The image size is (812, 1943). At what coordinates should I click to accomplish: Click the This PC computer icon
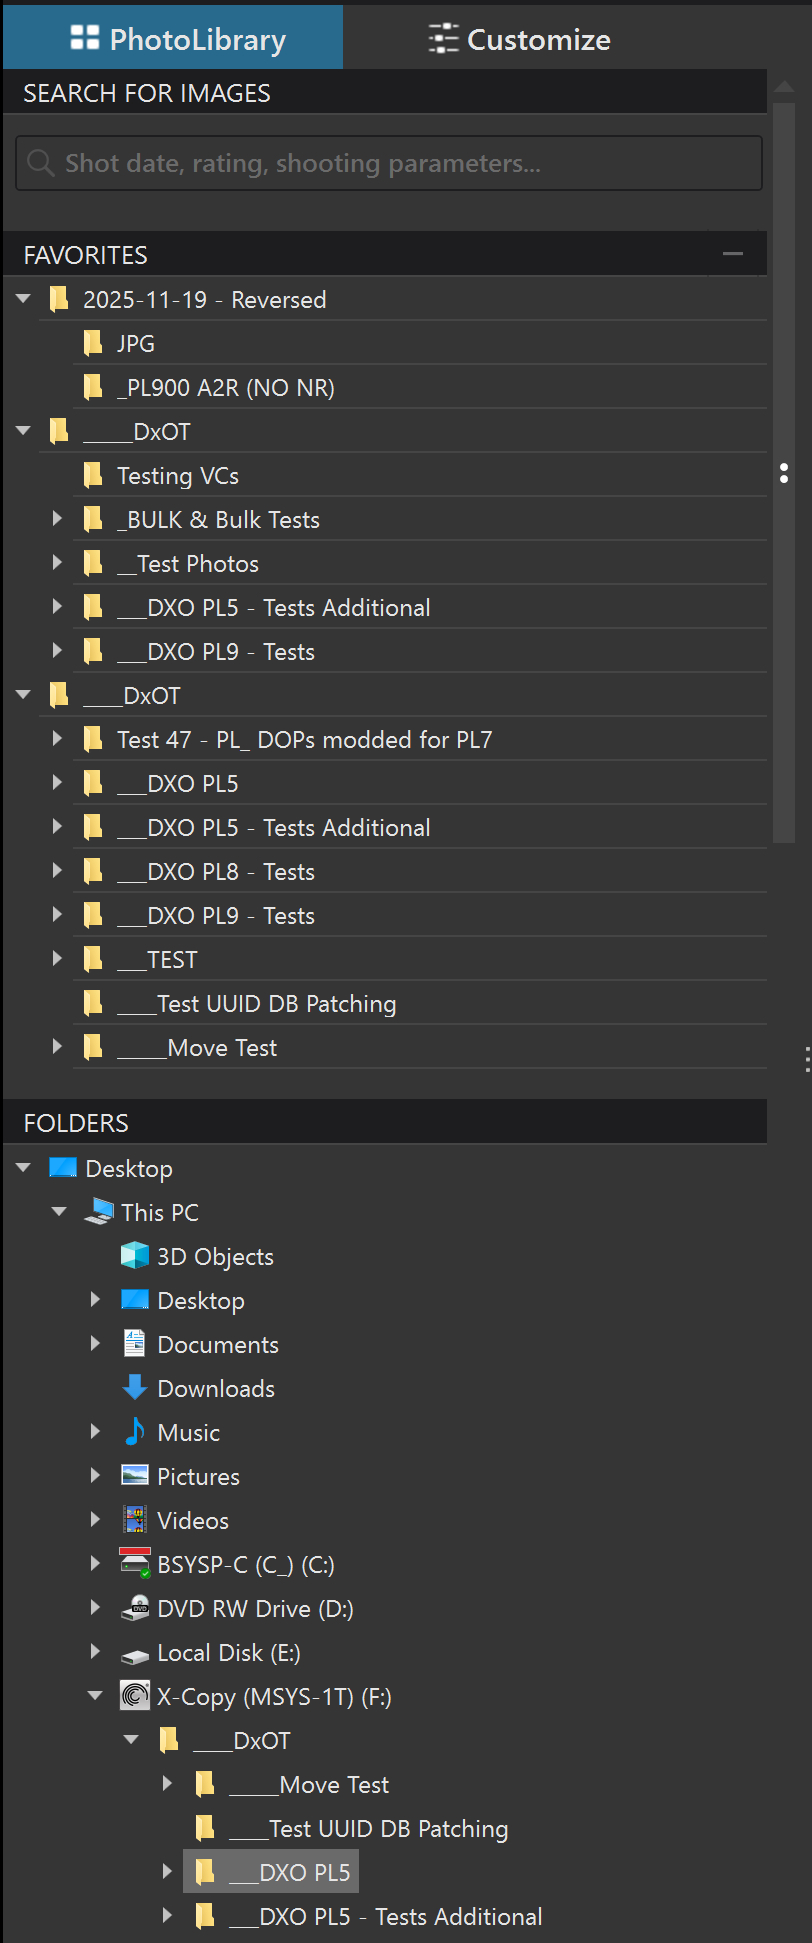(99, 1212)
